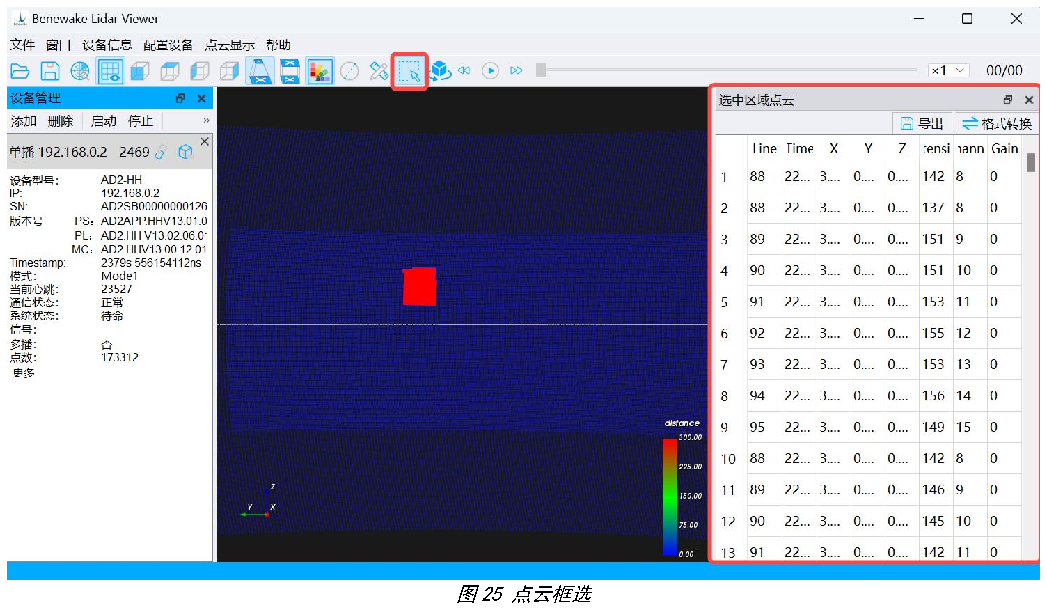Click the circle measurement tool icon

point(349,71)
